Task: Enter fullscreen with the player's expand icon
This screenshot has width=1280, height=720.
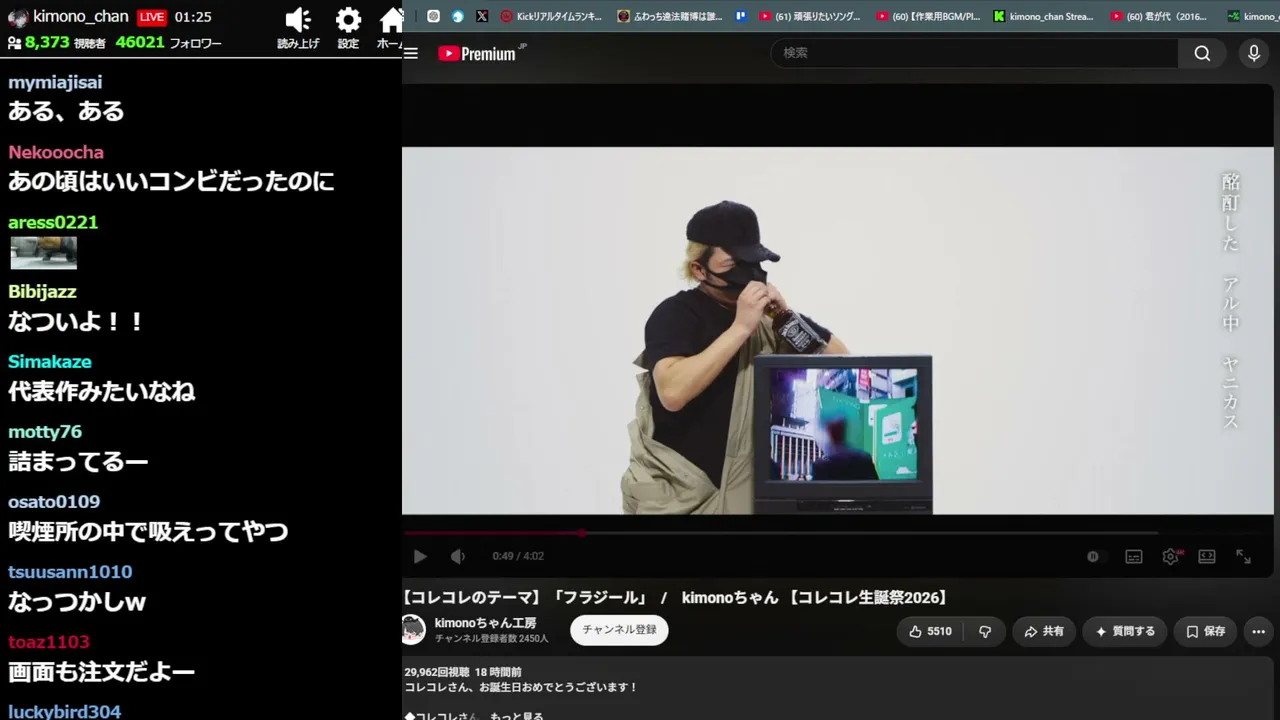Action: [x=1243, y=557]
